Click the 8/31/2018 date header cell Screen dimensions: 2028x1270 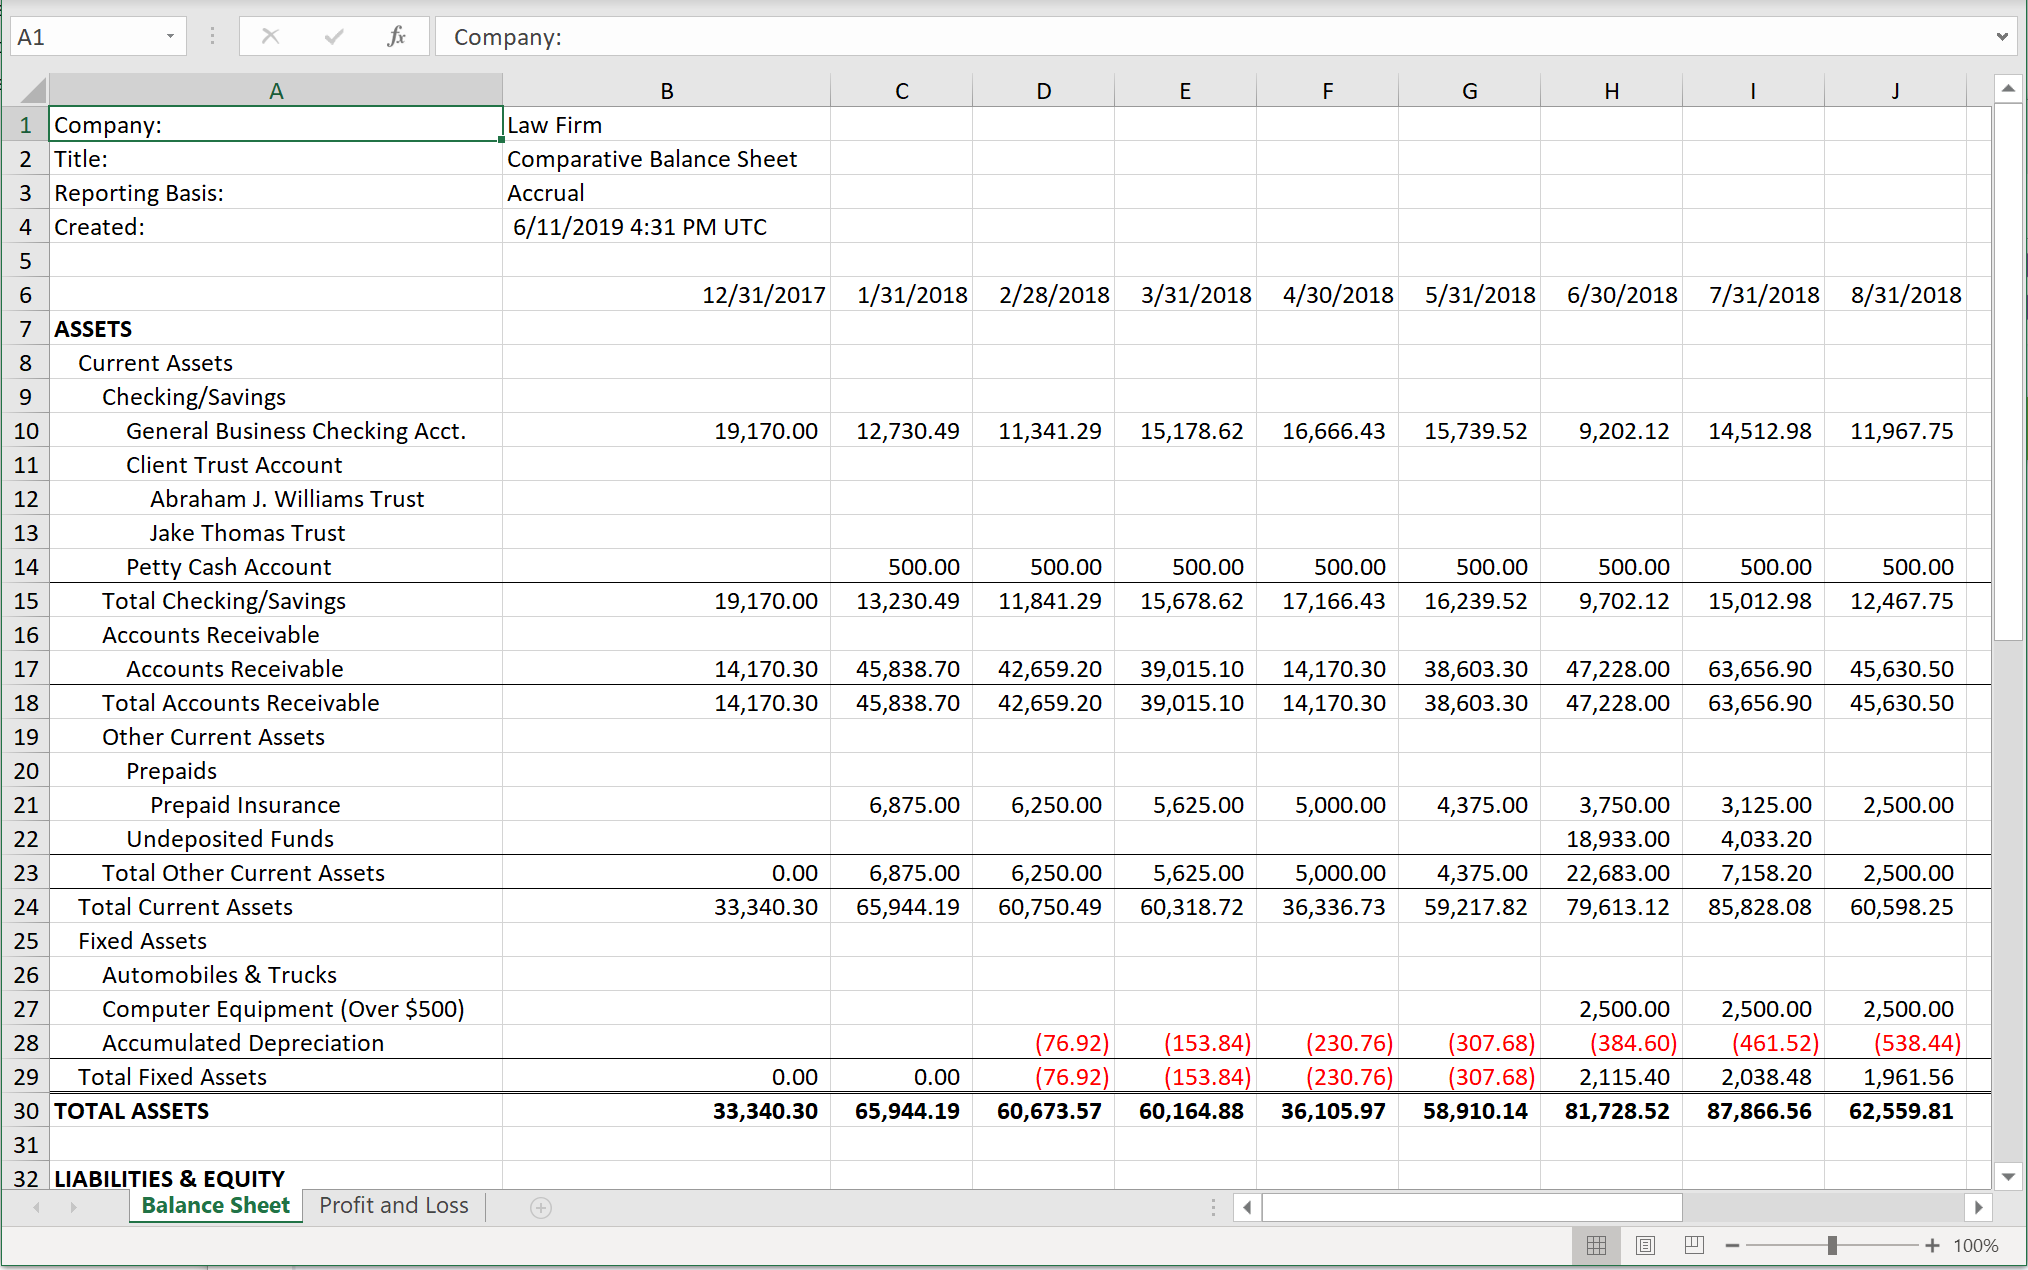(1896, 295)
